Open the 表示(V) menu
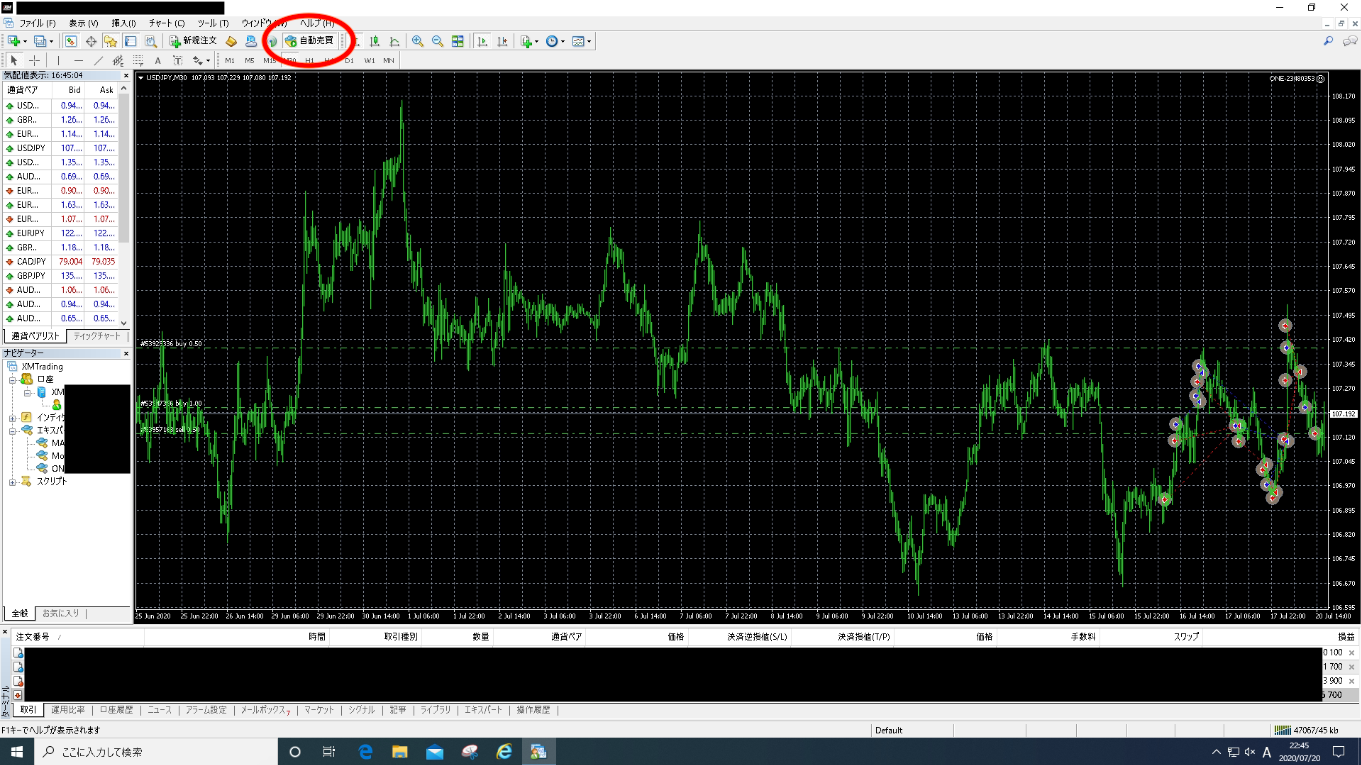This screenshot has width=1361, height=765. coord(84,22)
